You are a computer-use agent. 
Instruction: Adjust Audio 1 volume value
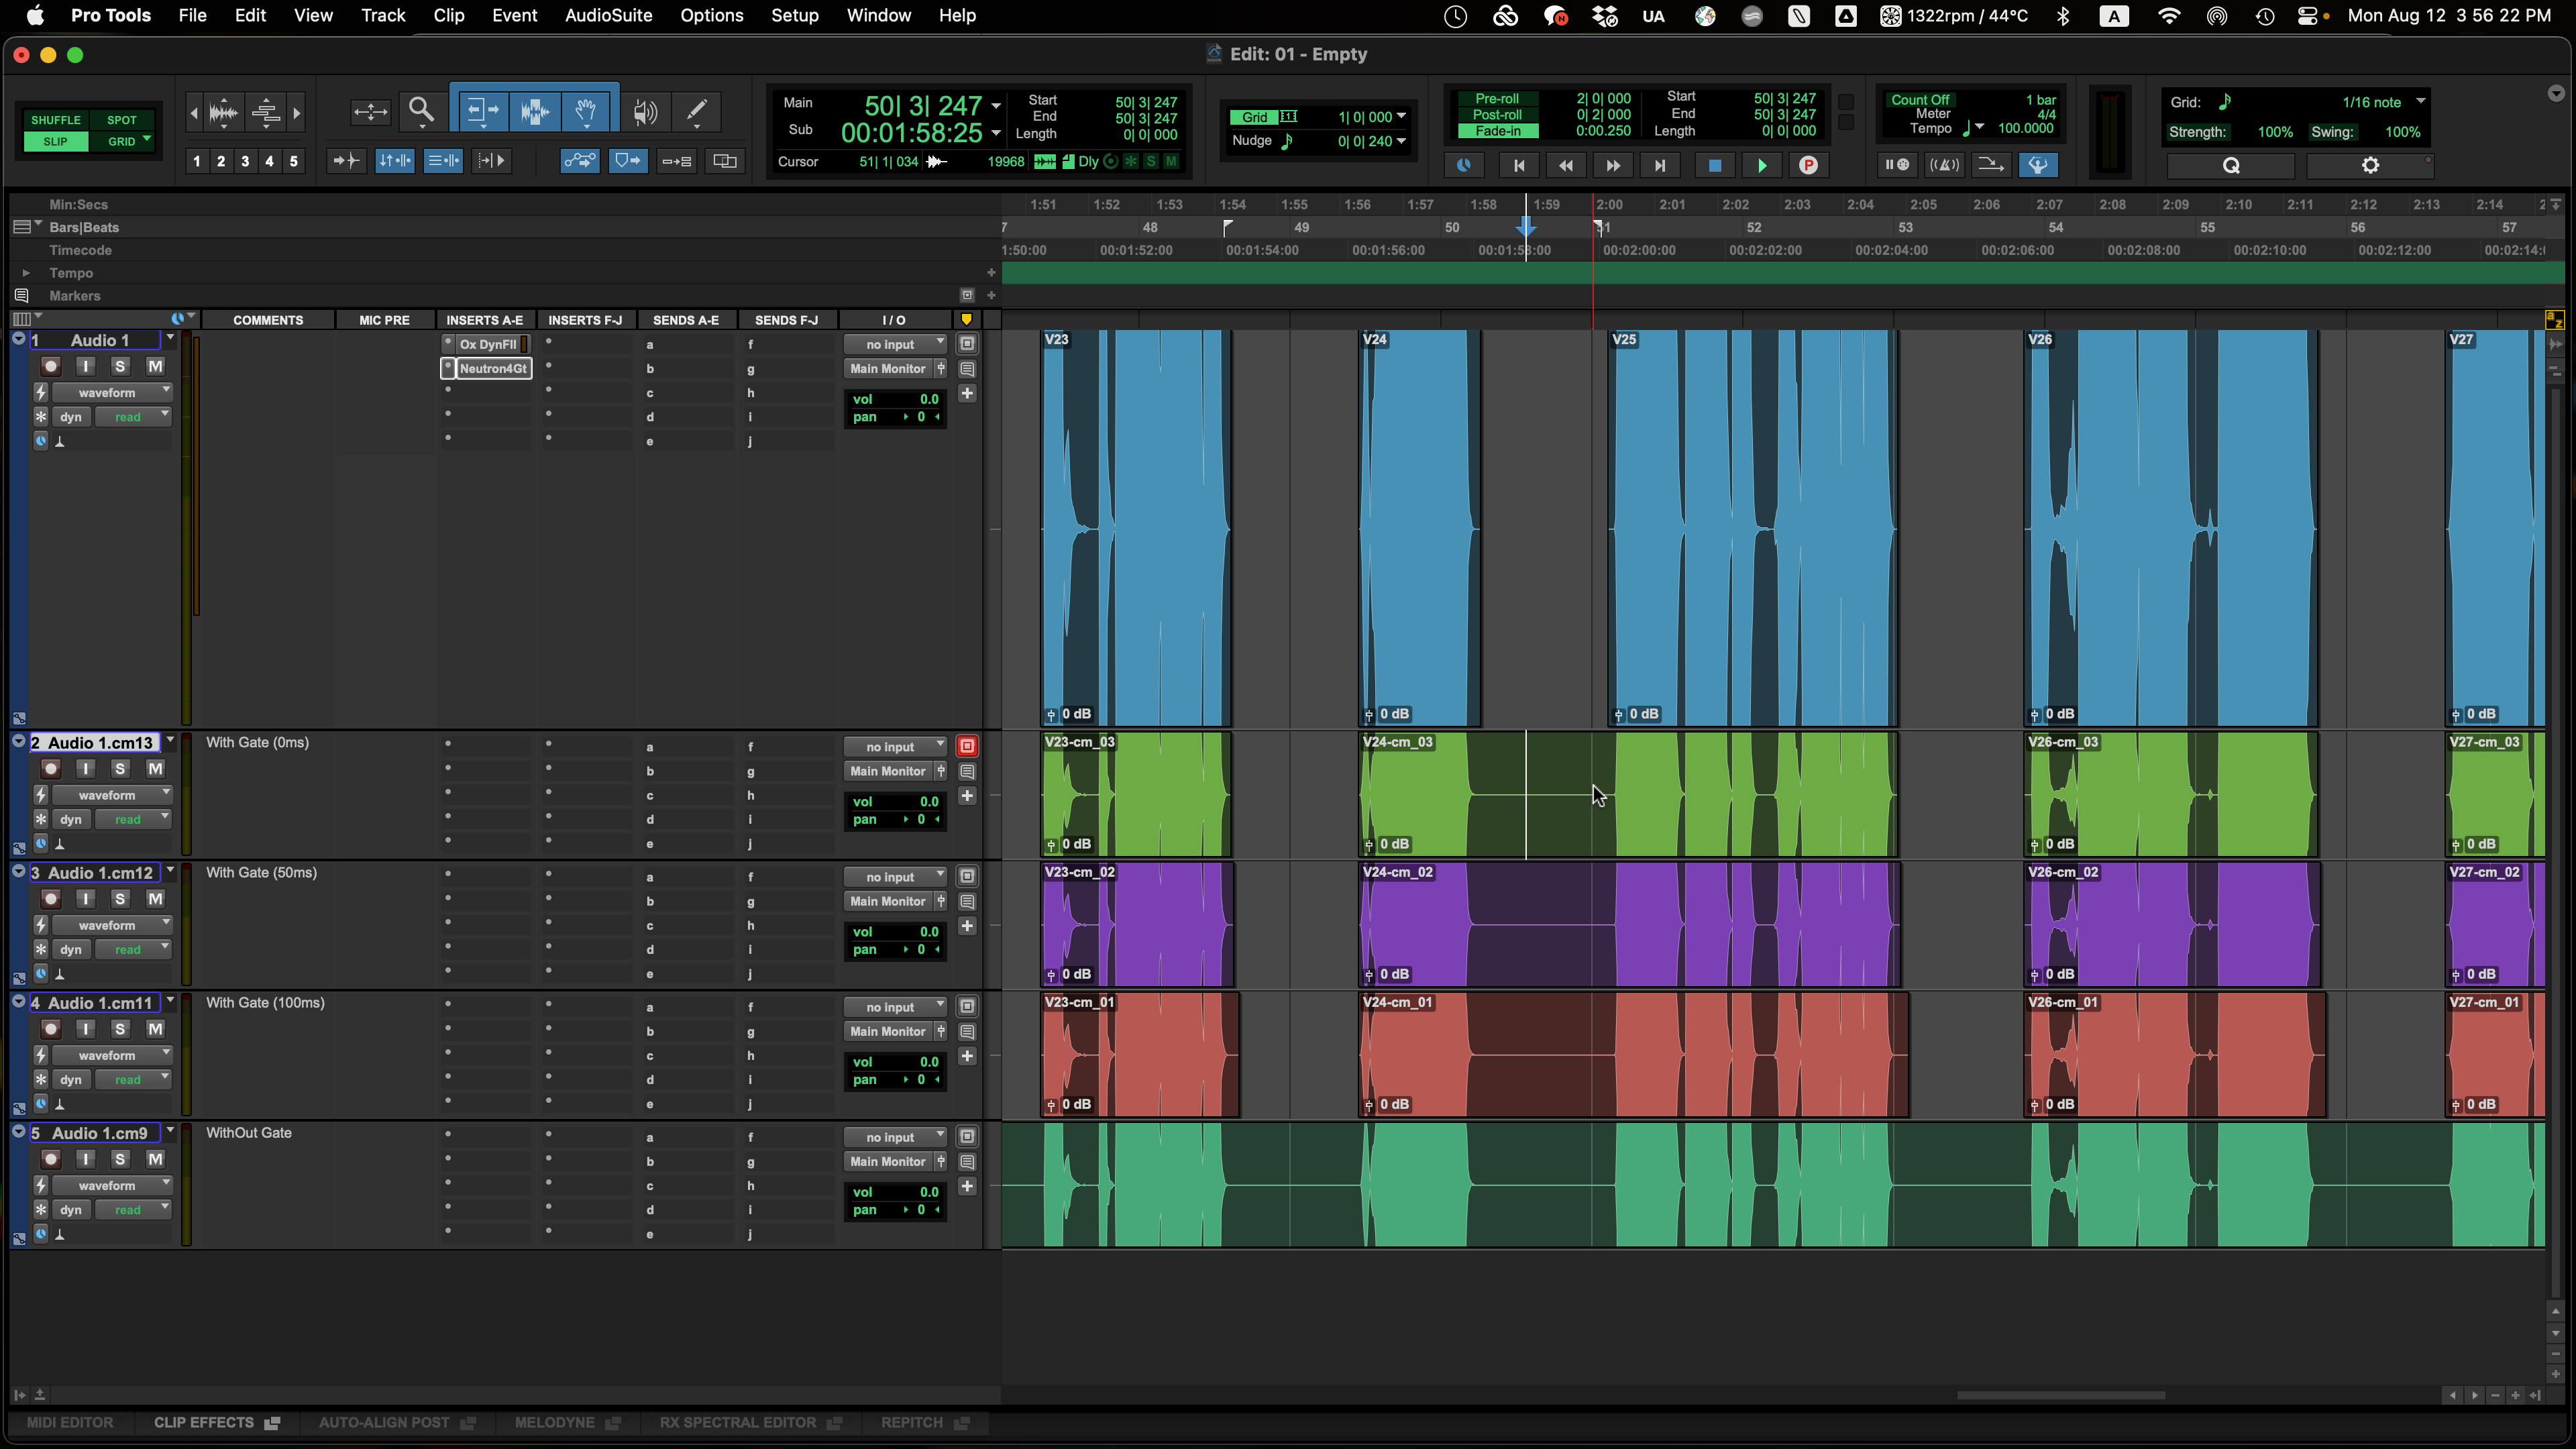click(x=895, y=399)
